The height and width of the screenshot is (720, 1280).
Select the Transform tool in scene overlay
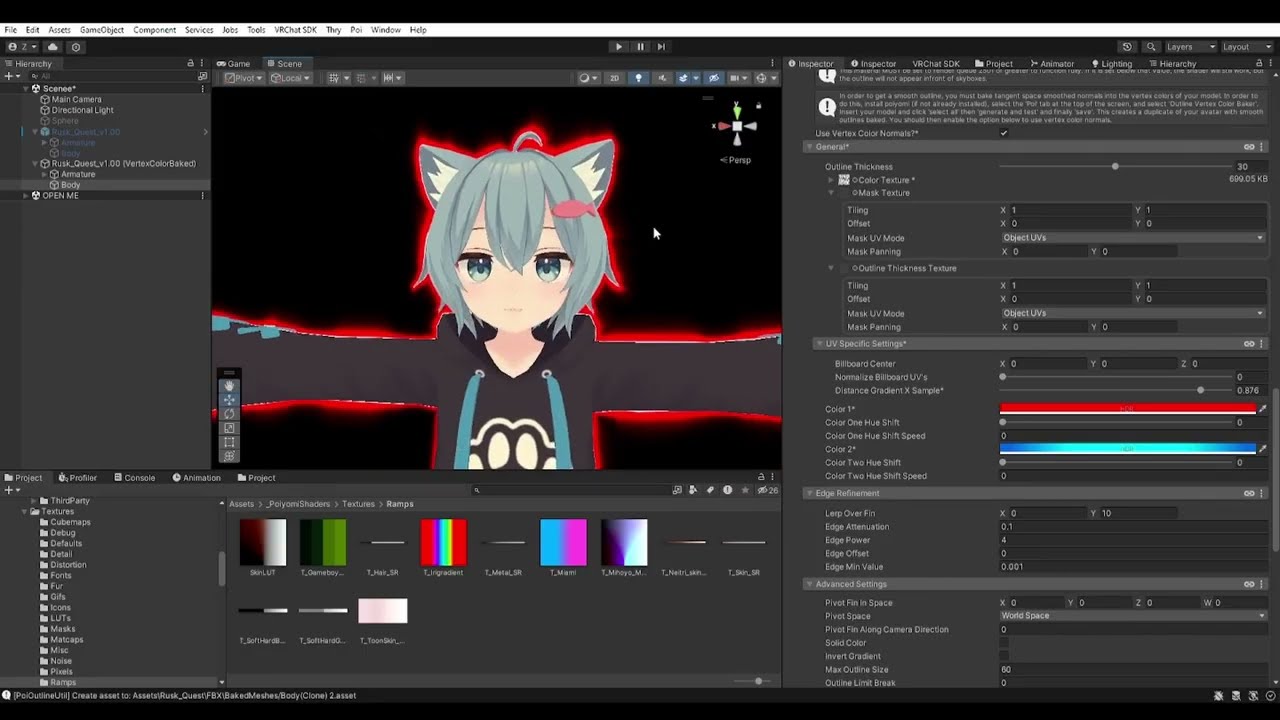click(x=229, y=456)
